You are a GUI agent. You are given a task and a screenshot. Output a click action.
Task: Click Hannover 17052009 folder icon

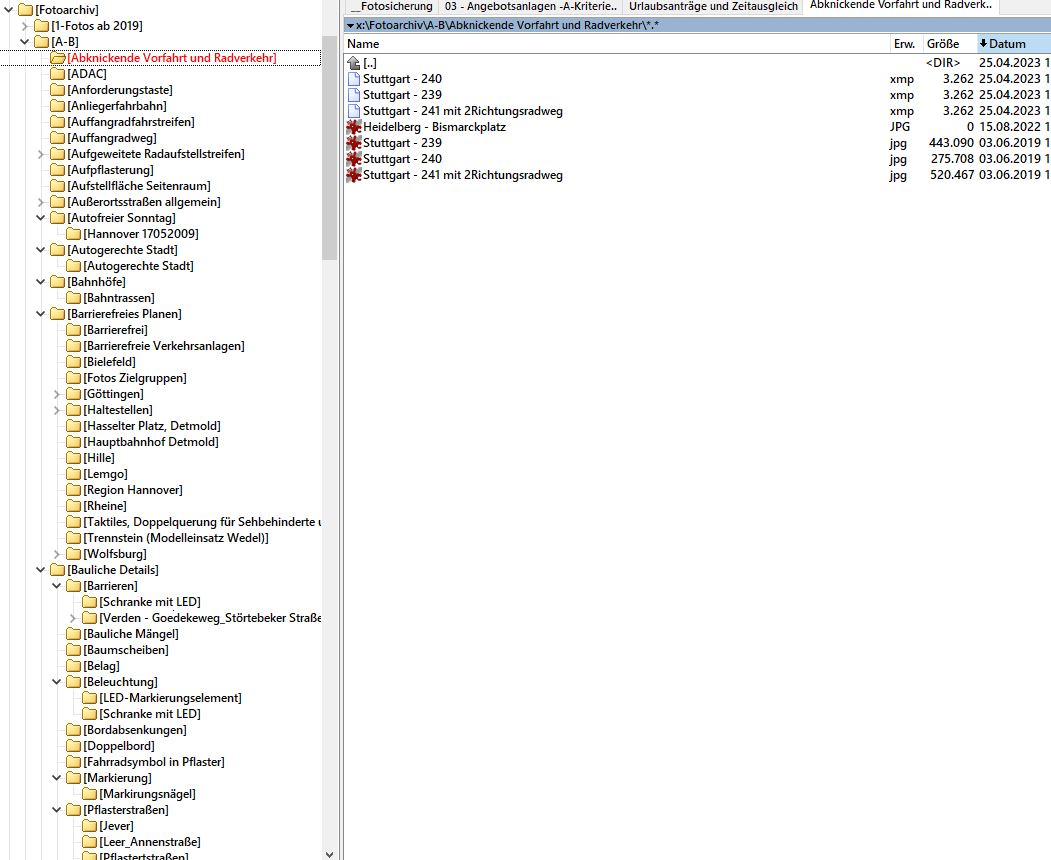tap(74, 234)
